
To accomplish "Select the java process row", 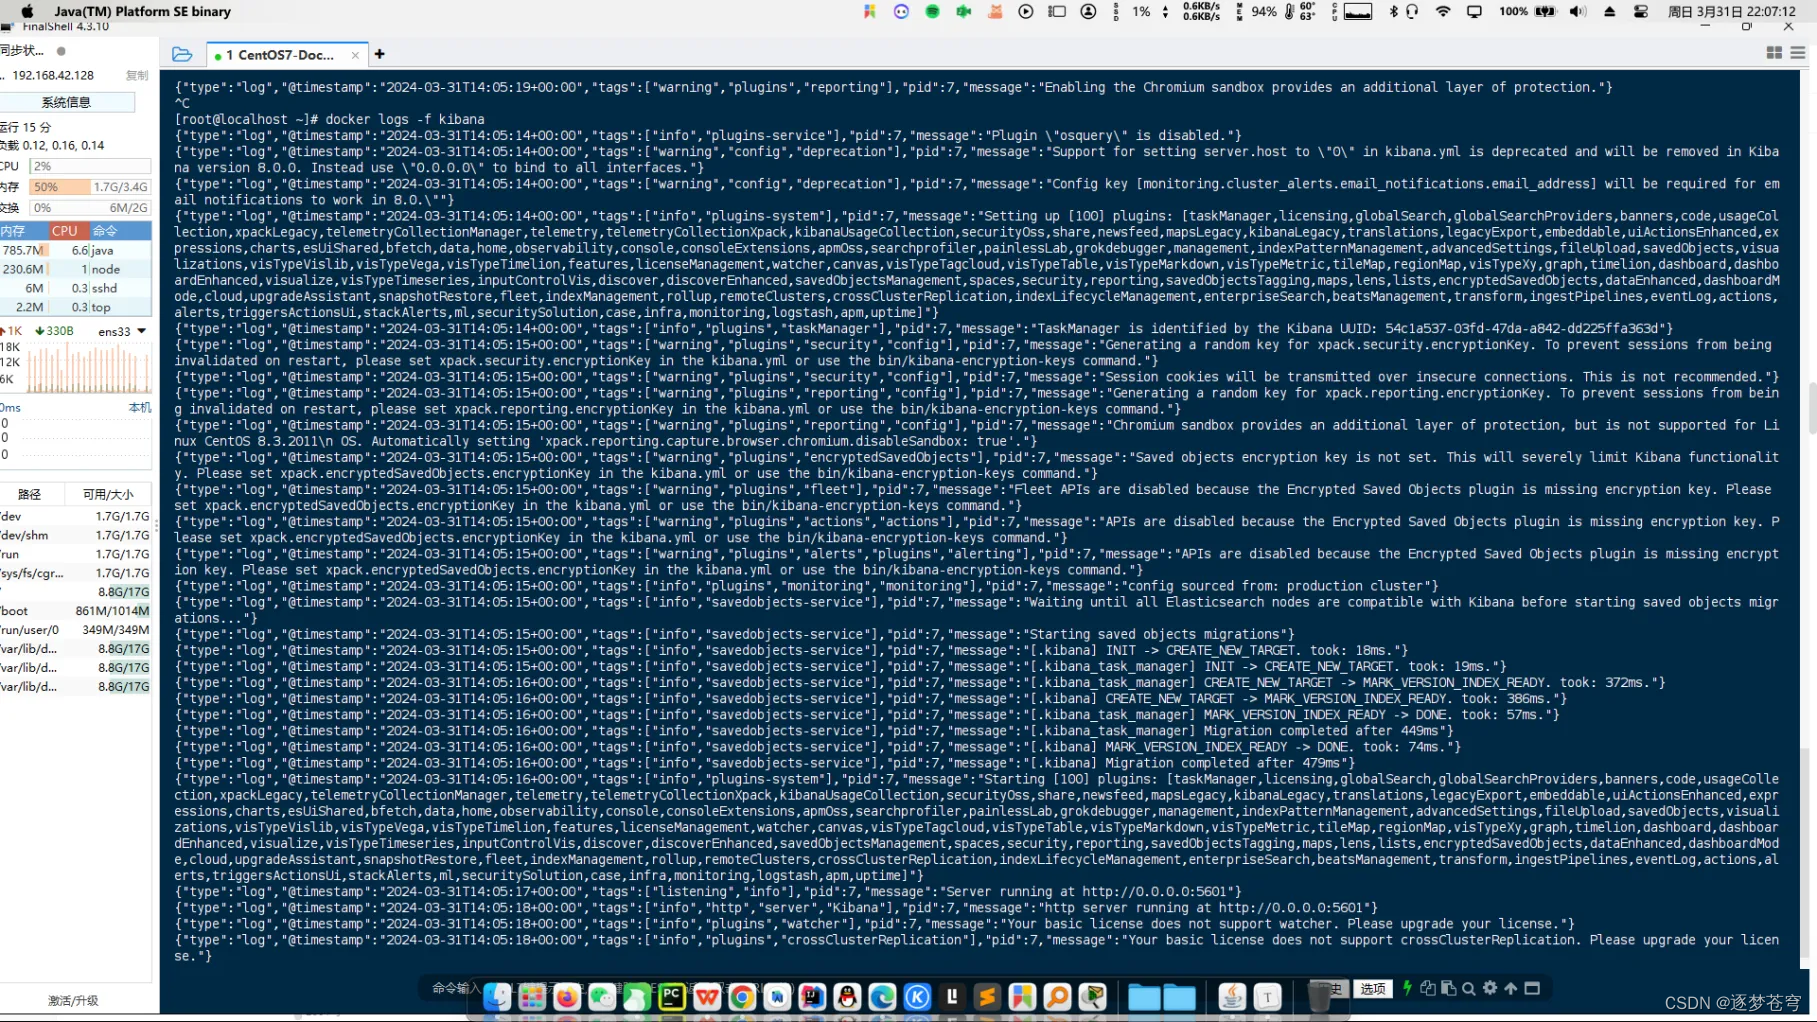I will [x=75, y=250].
